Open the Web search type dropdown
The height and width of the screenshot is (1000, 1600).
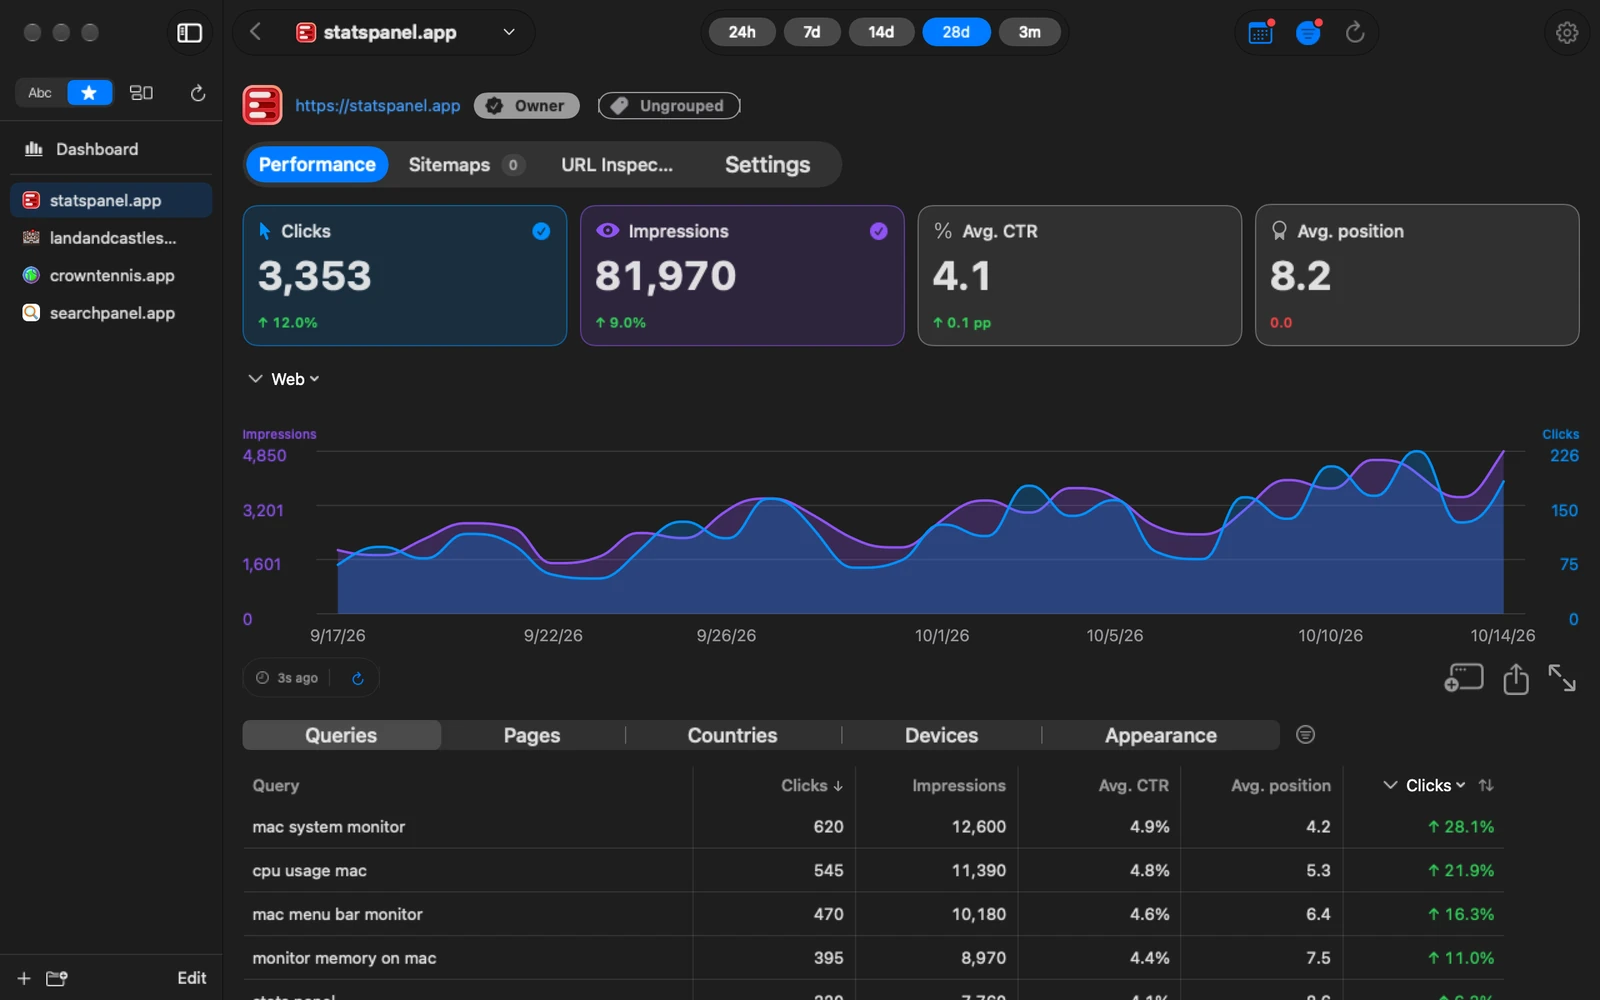coord(295,379)
